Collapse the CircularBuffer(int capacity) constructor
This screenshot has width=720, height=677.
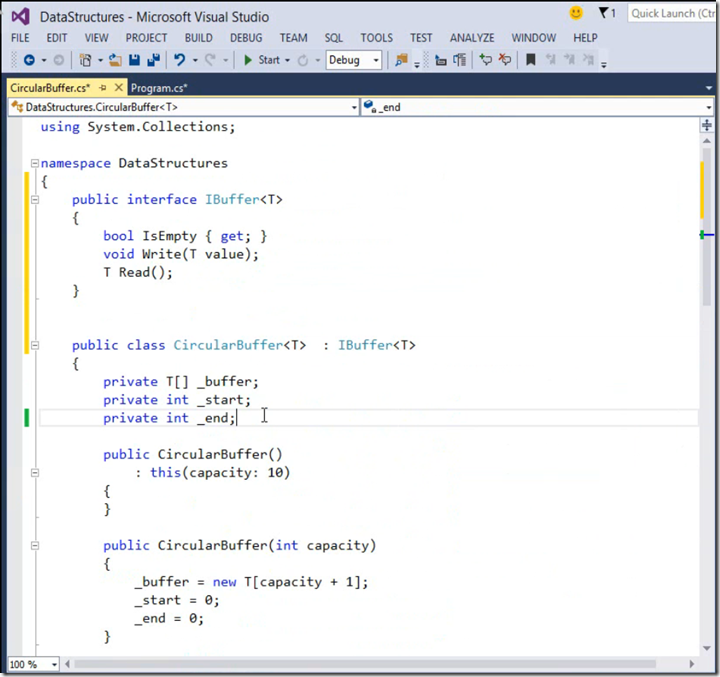[x=34, y=545]
